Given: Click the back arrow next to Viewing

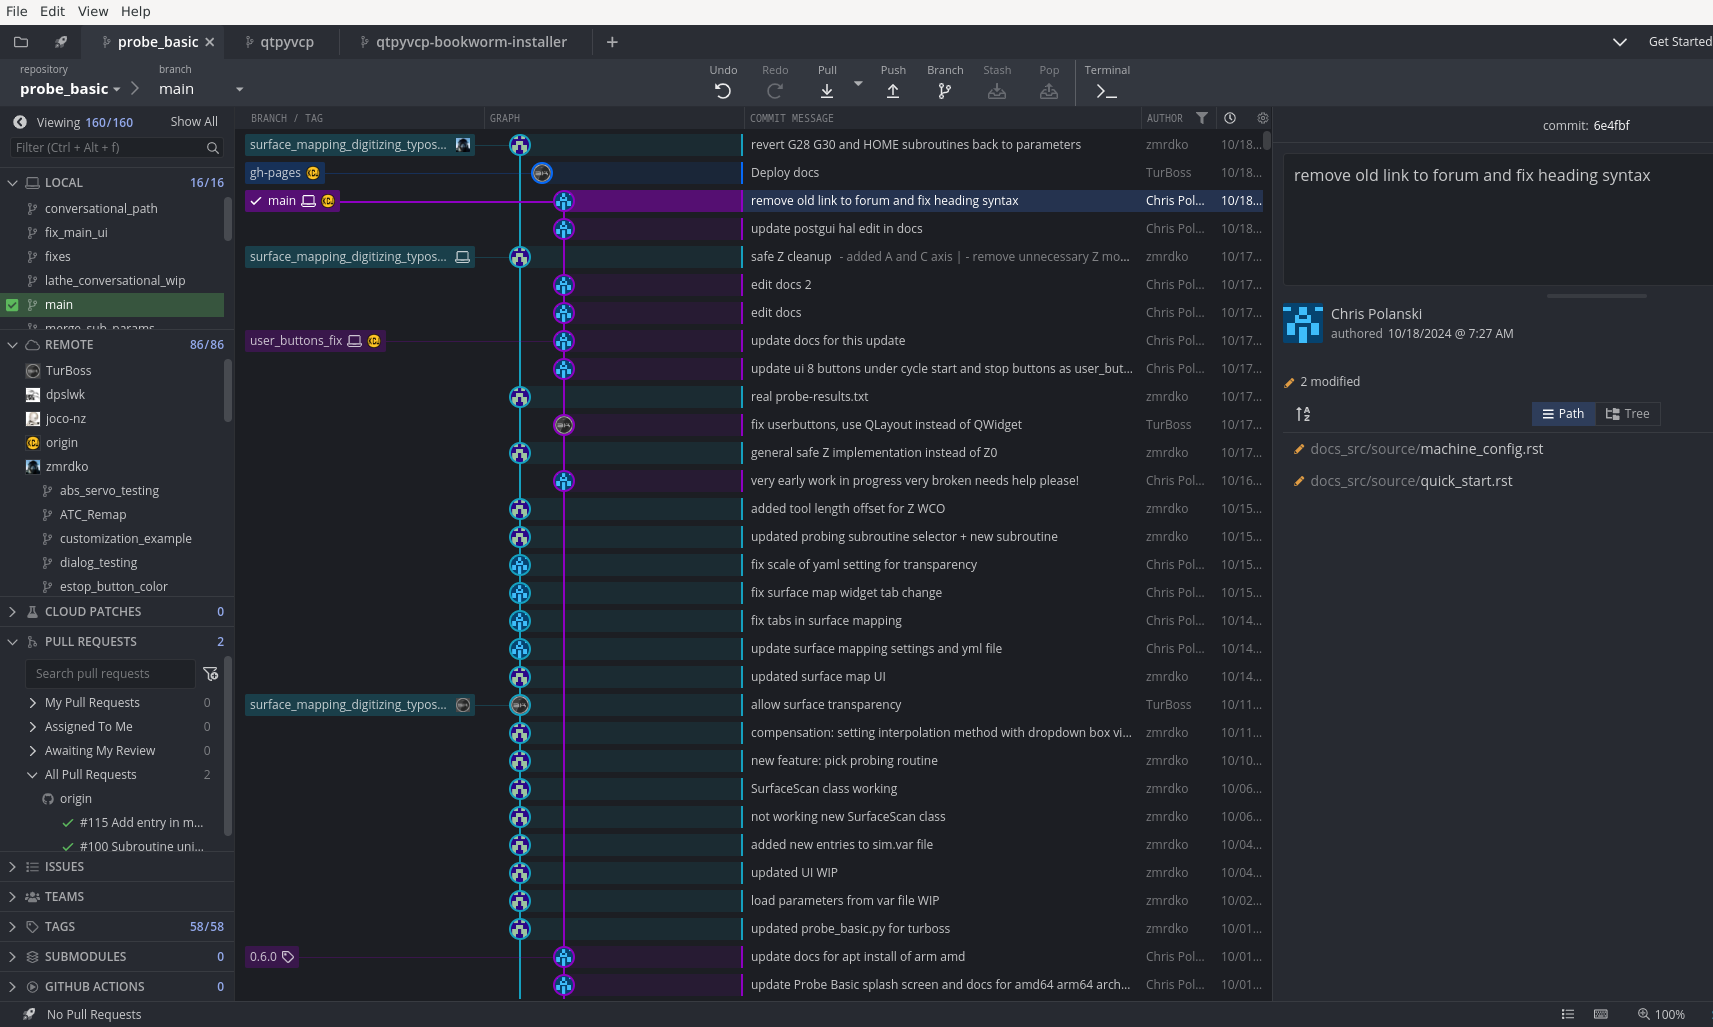Looking at the screenshot, I should coord(20,122).
